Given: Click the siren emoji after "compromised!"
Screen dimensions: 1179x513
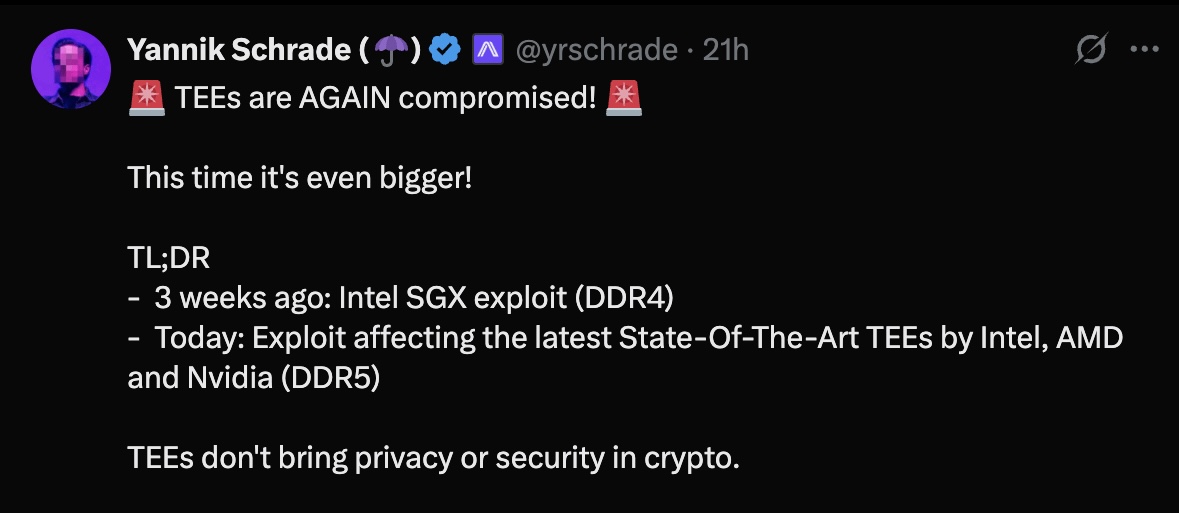Looking at the screenshot, I should 624,99.
